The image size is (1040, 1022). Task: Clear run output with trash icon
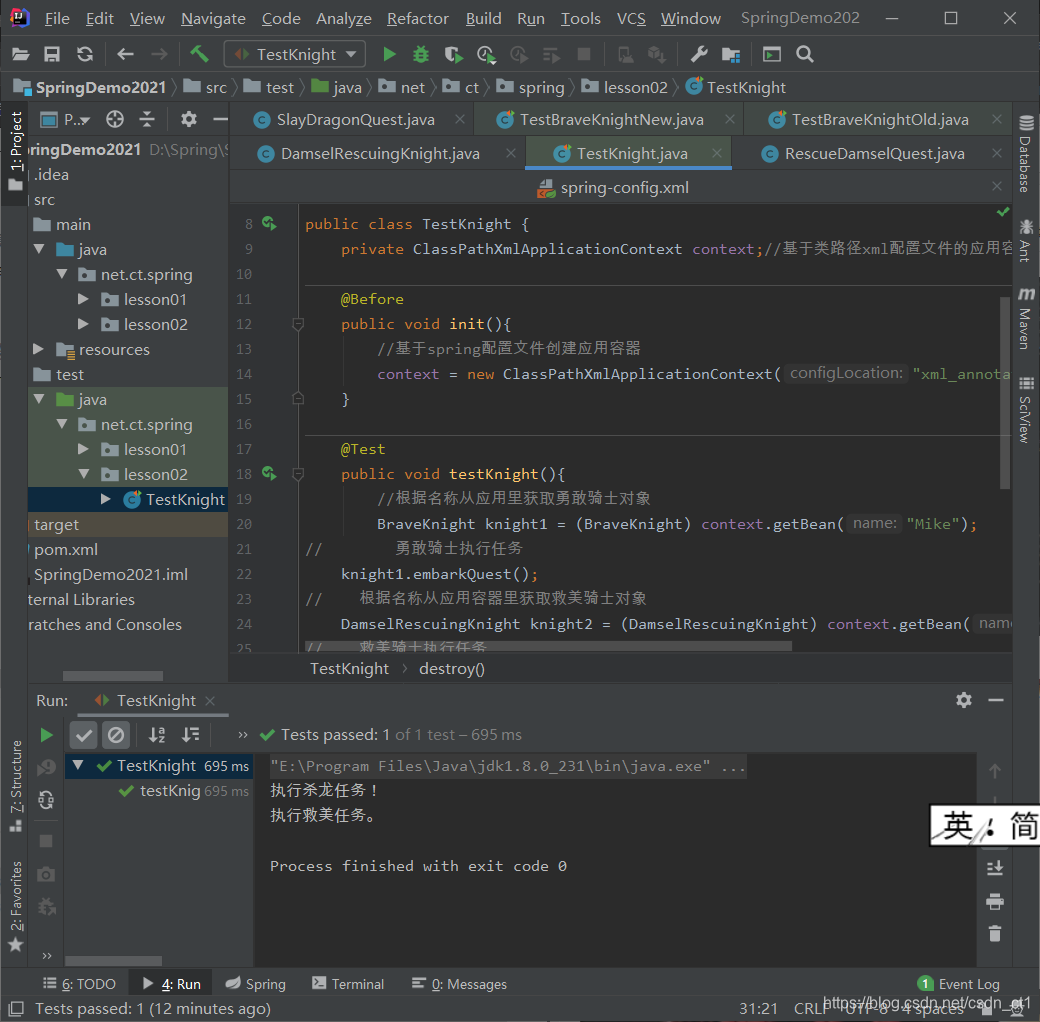coord(995,934)
